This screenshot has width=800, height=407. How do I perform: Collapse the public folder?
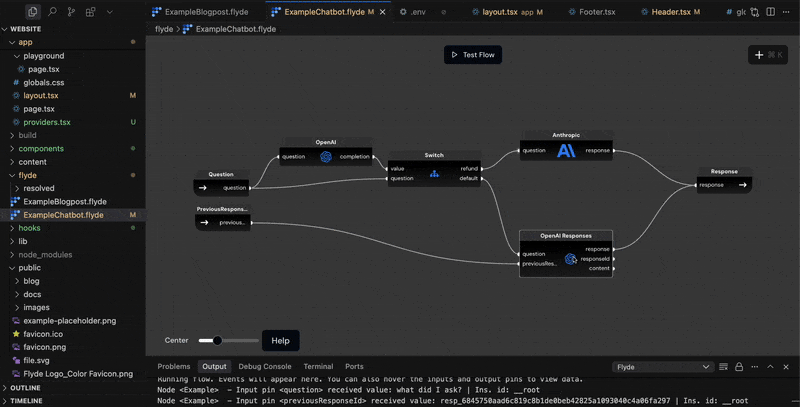(x=30, y=267)
